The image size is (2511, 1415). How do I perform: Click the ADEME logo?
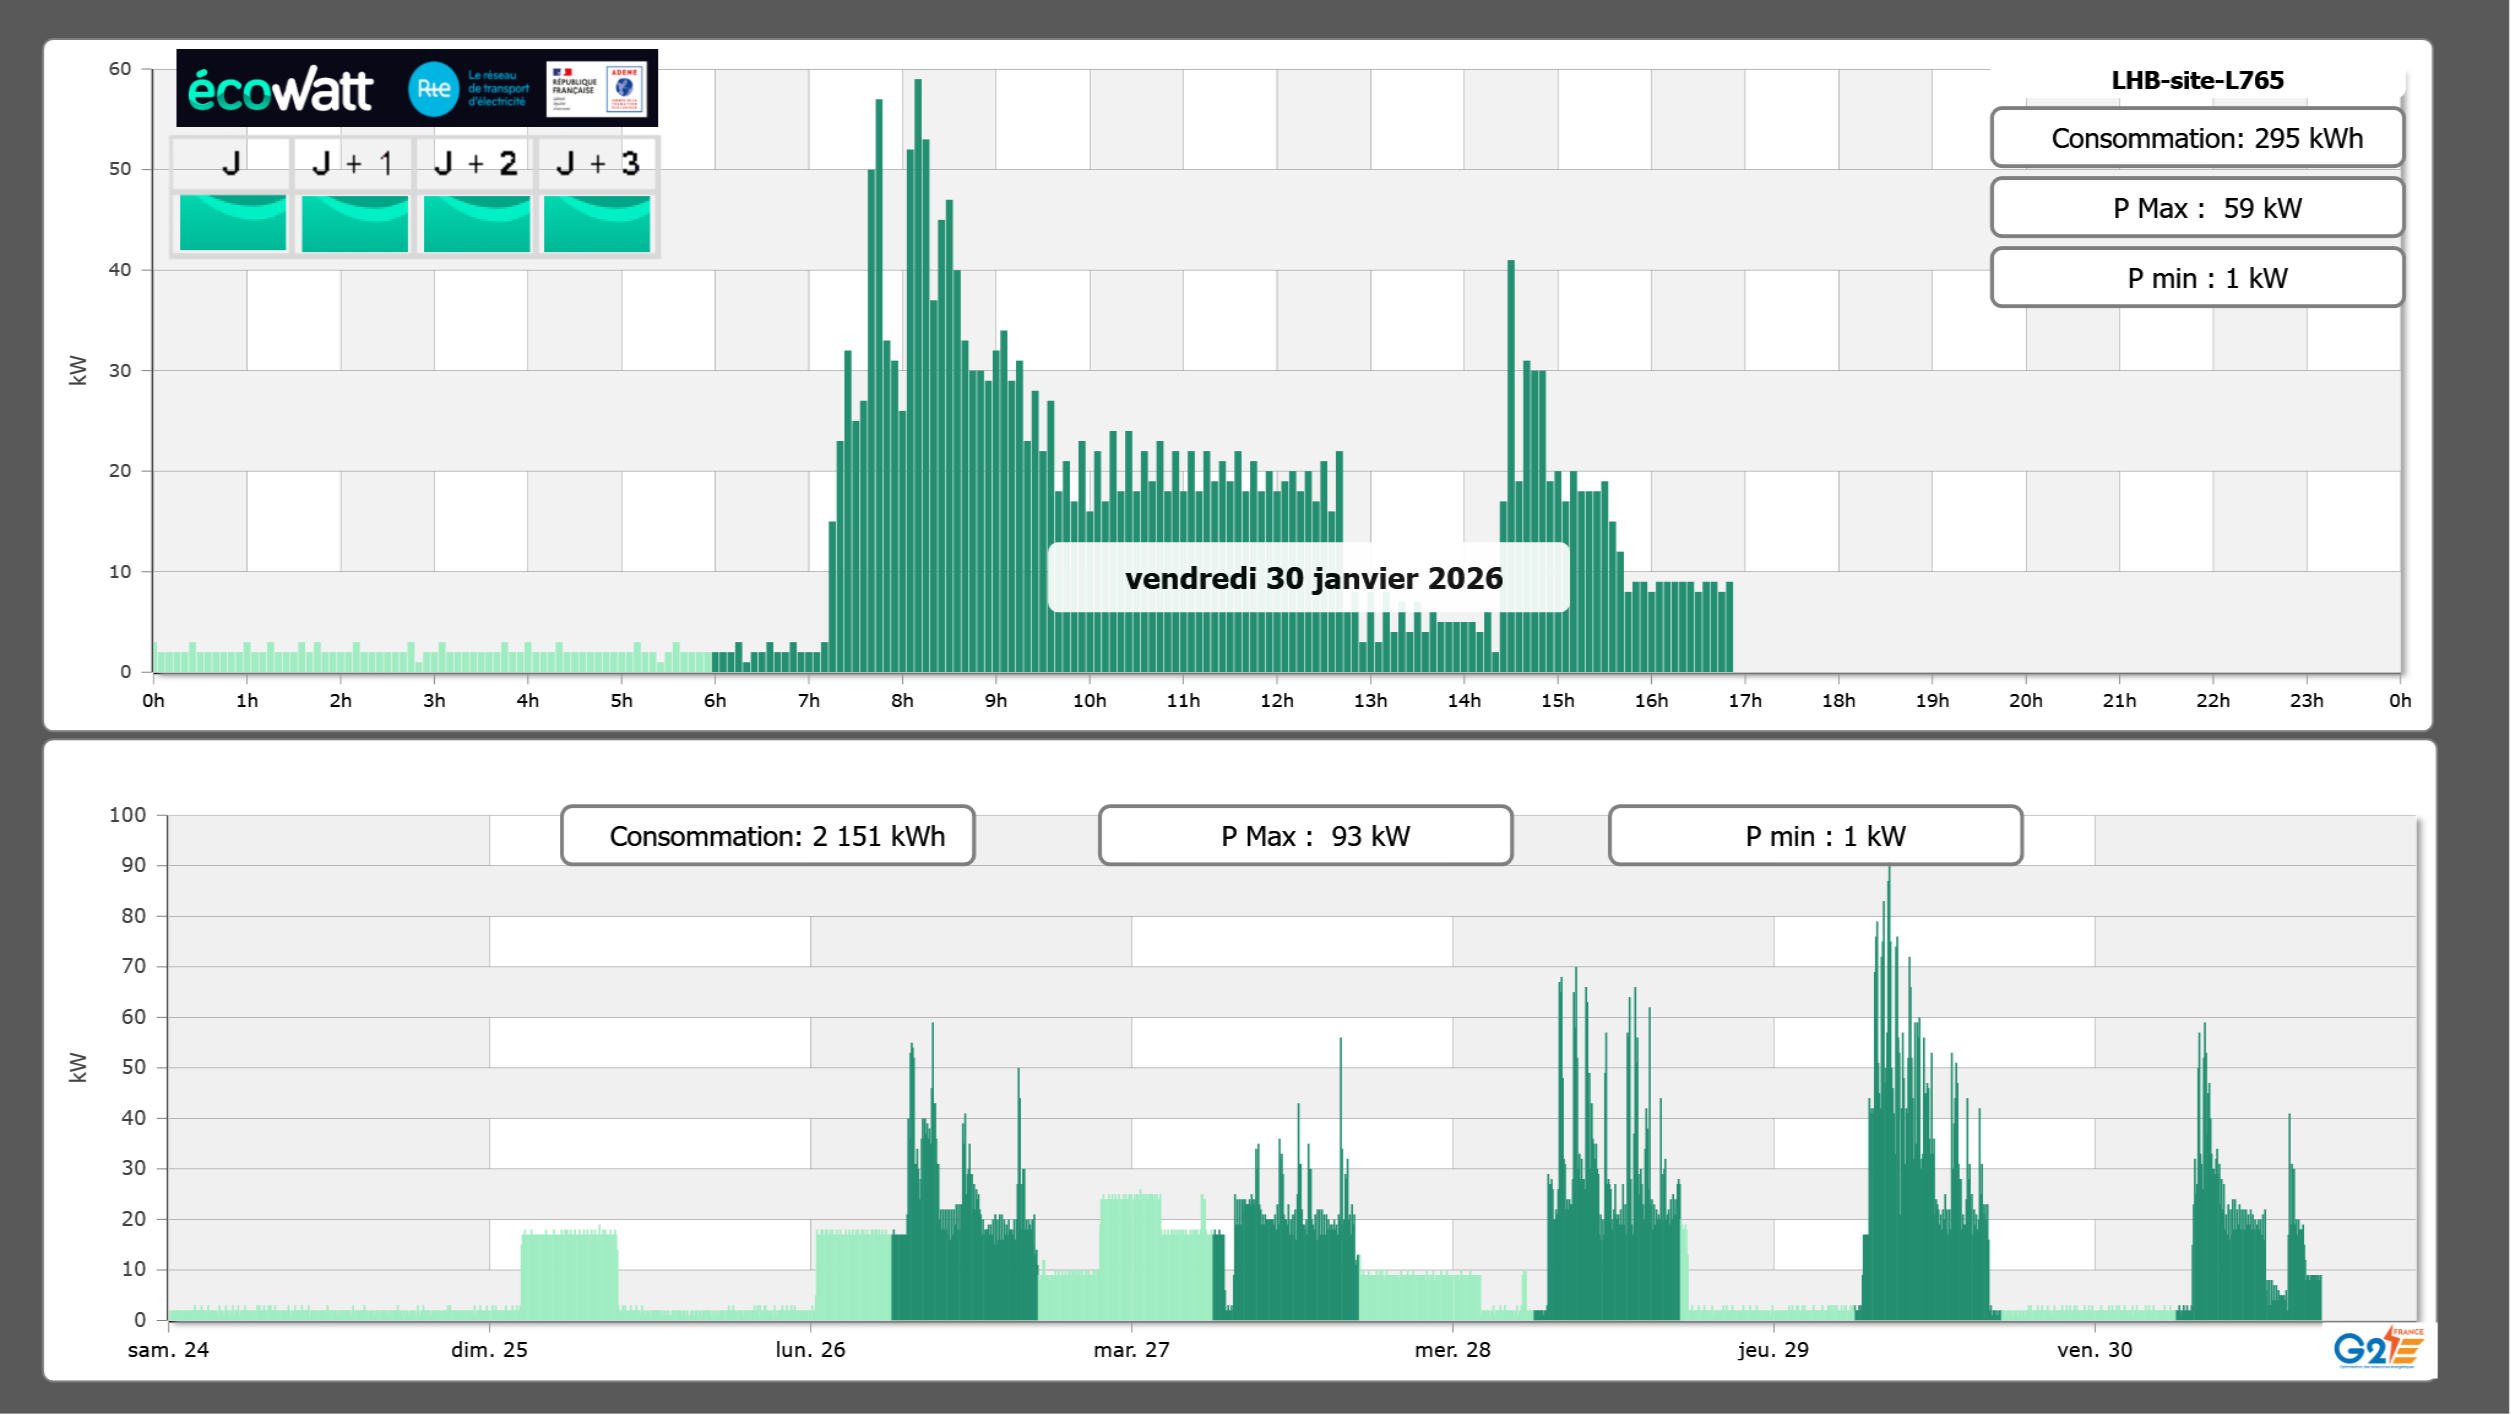point(625,89)
